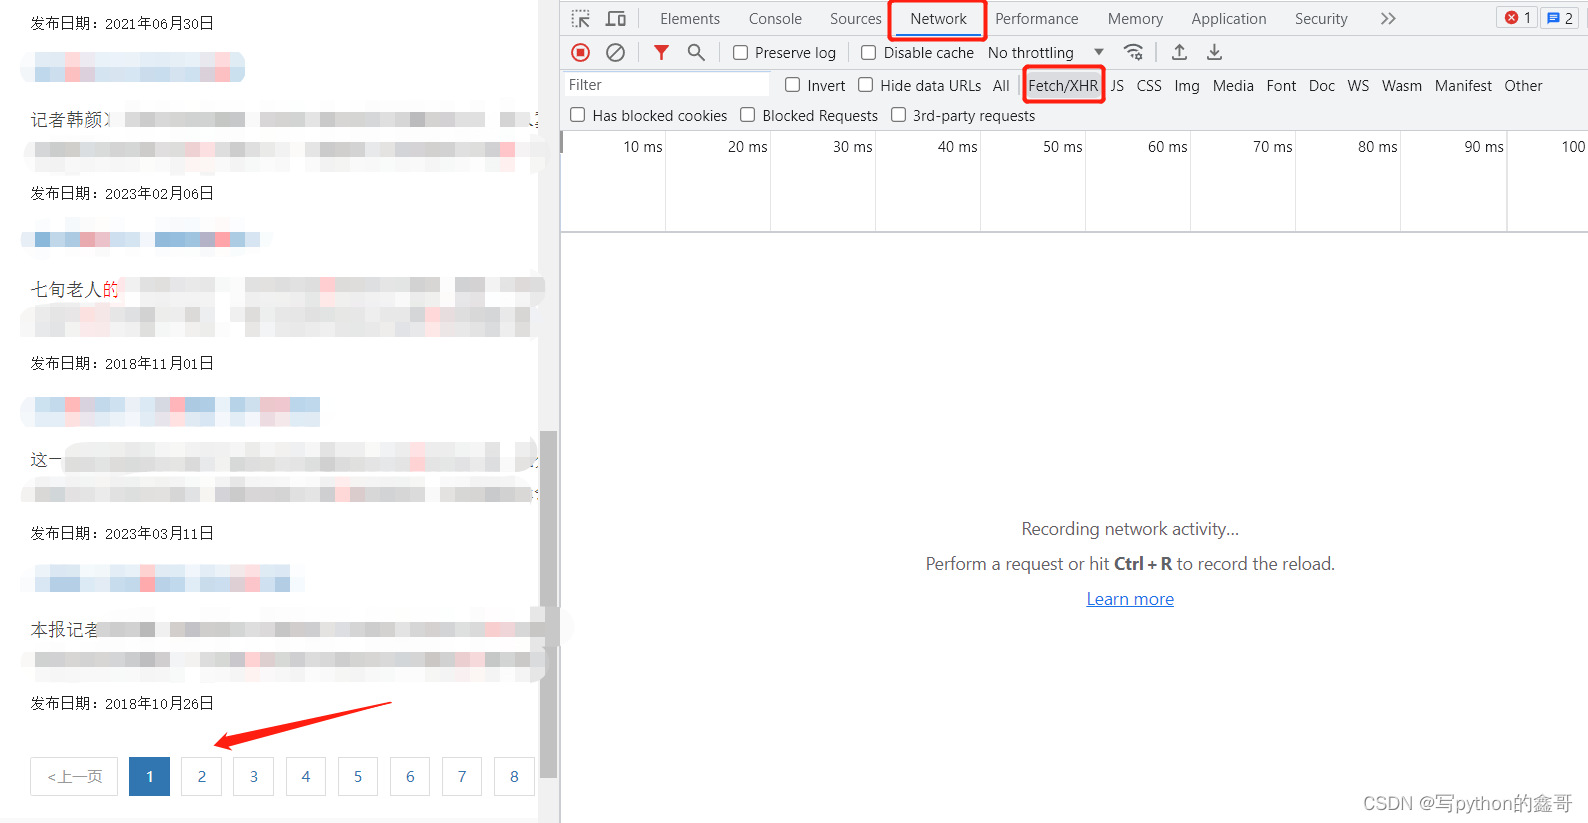Toggle the device toolbar icon
Viewport: 1588px width, 823px height.
616,19
